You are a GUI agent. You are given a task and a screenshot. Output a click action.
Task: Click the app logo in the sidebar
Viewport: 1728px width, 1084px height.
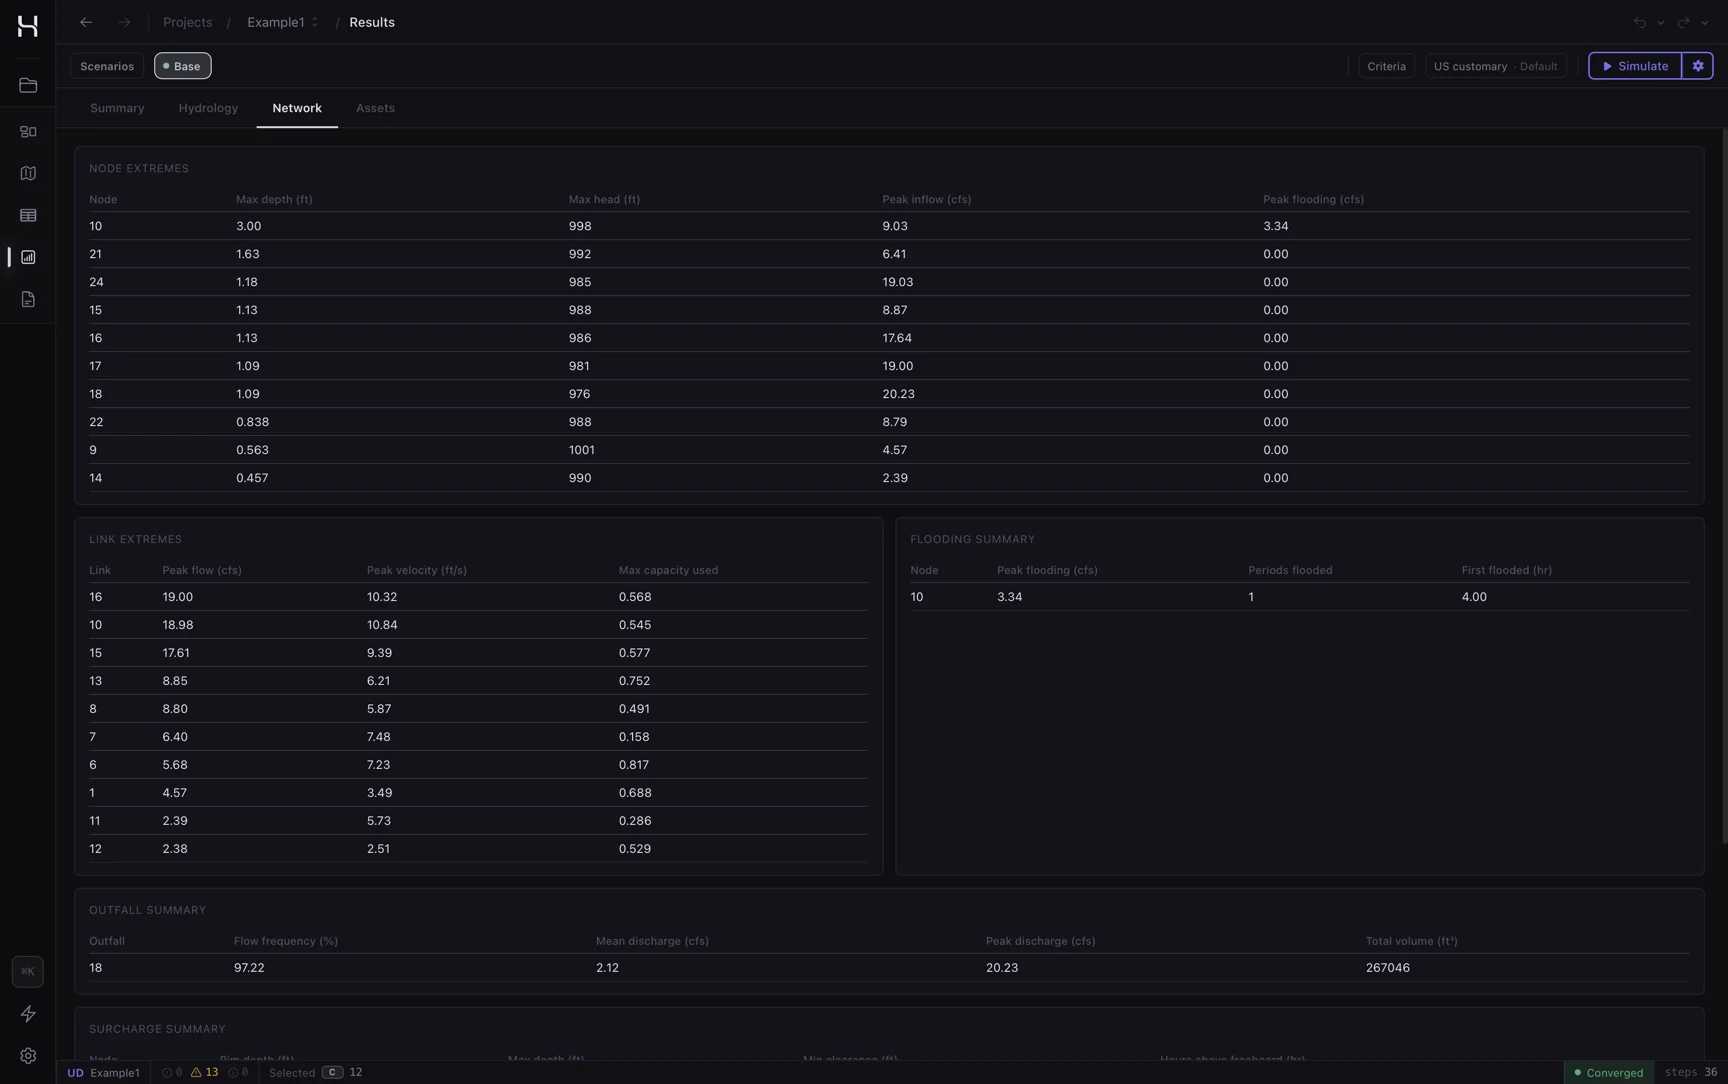(28, 26)
